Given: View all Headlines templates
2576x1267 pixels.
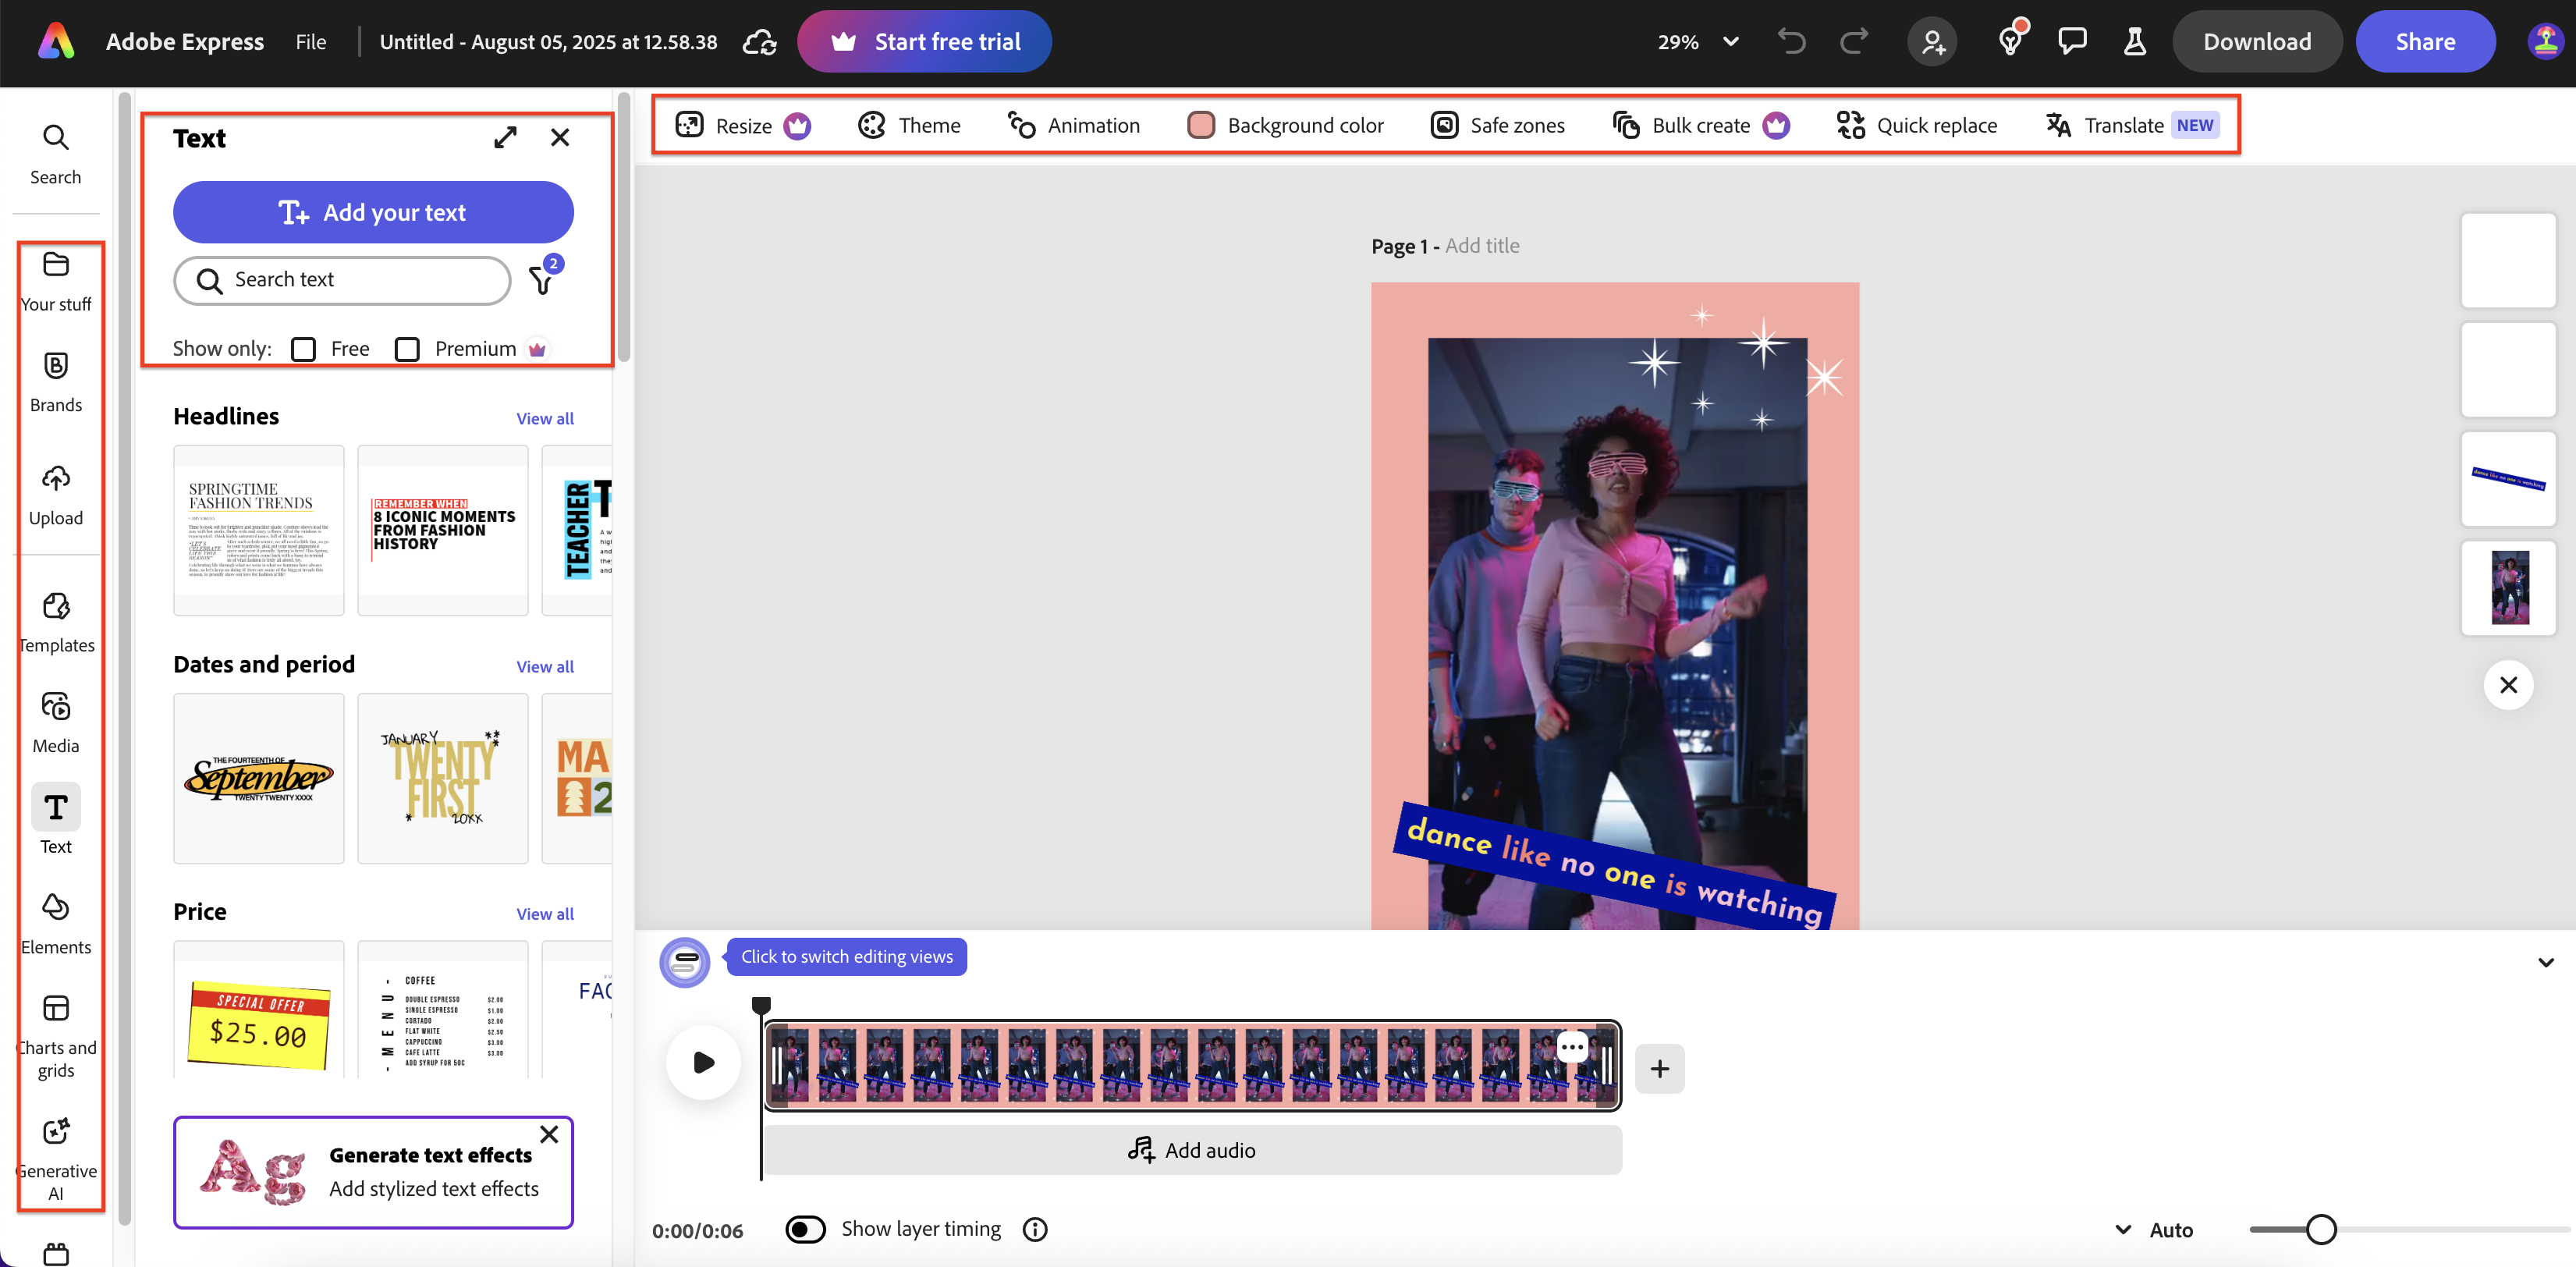Looking at the screenshot, I should (545, 418).
